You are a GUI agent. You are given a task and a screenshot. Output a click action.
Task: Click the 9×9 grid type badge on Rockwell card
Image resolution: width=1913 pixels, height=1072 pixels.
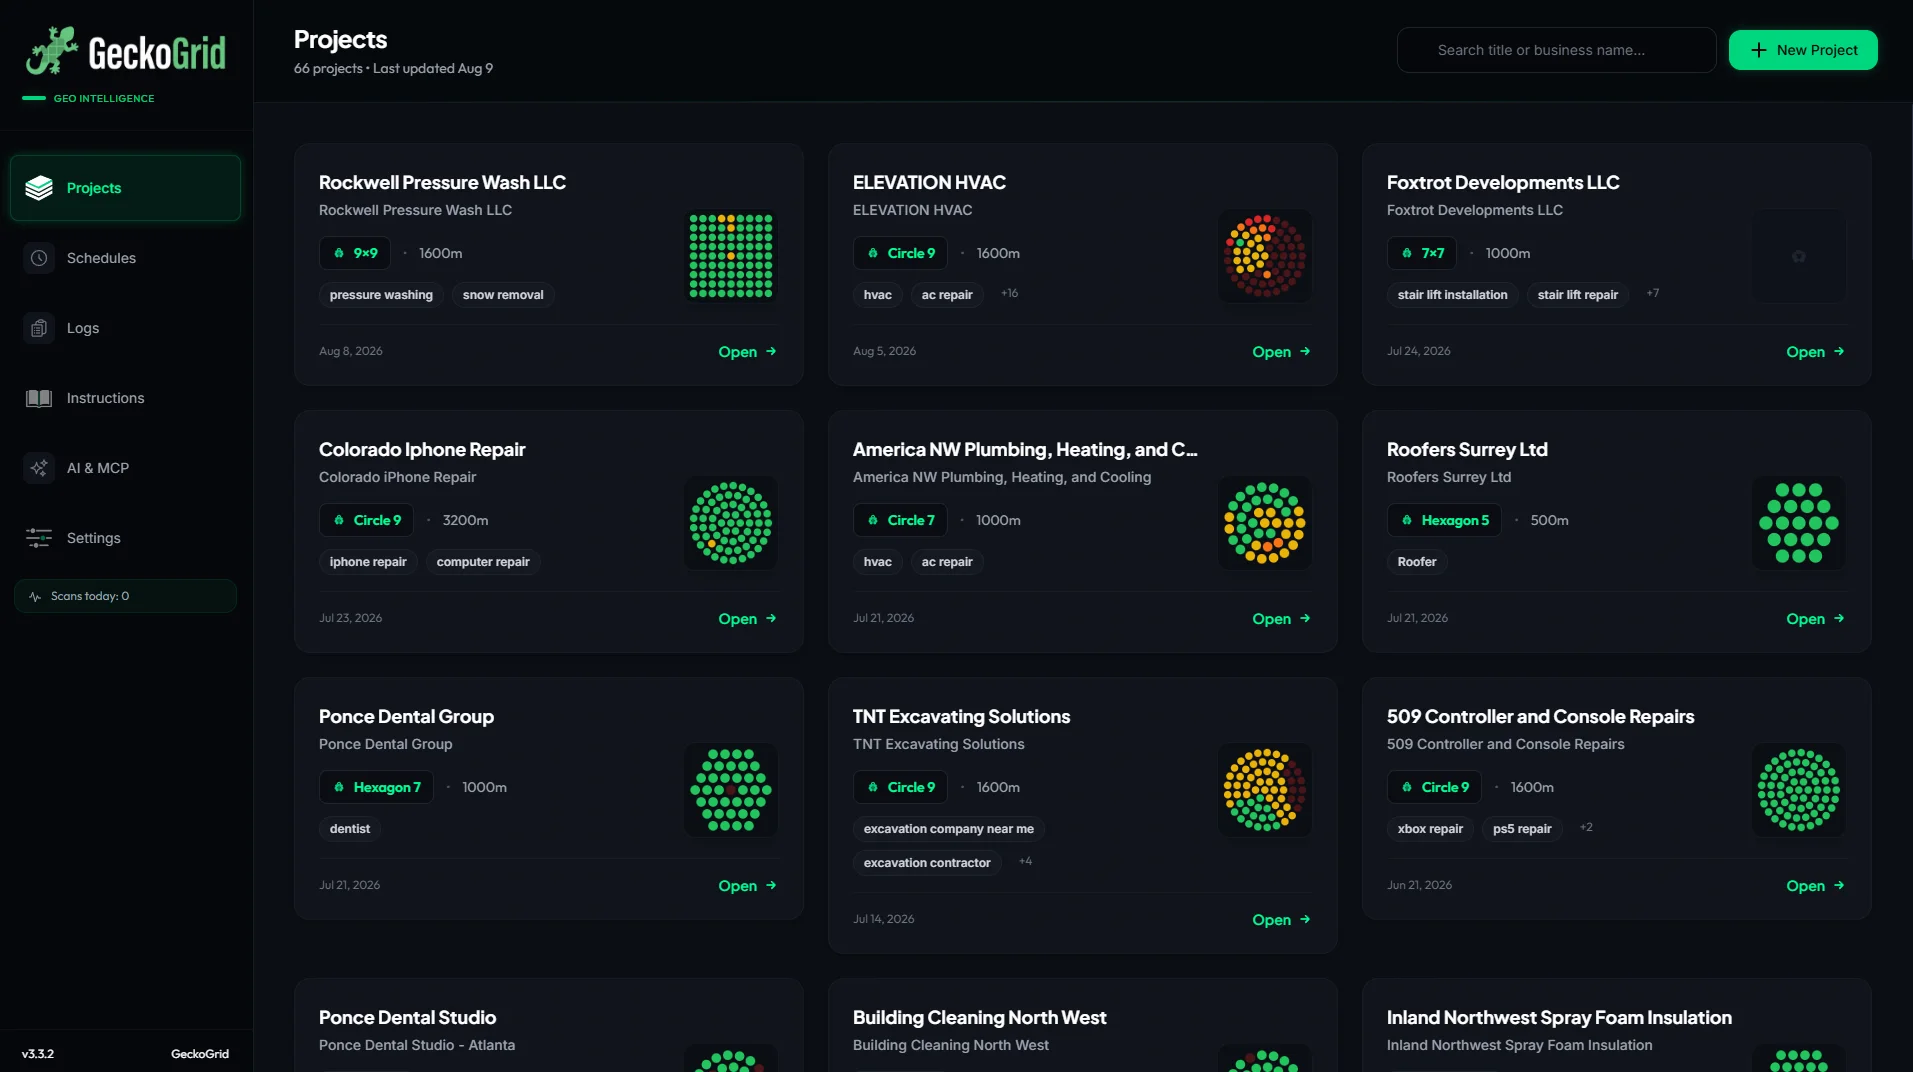tap(355, 253)
